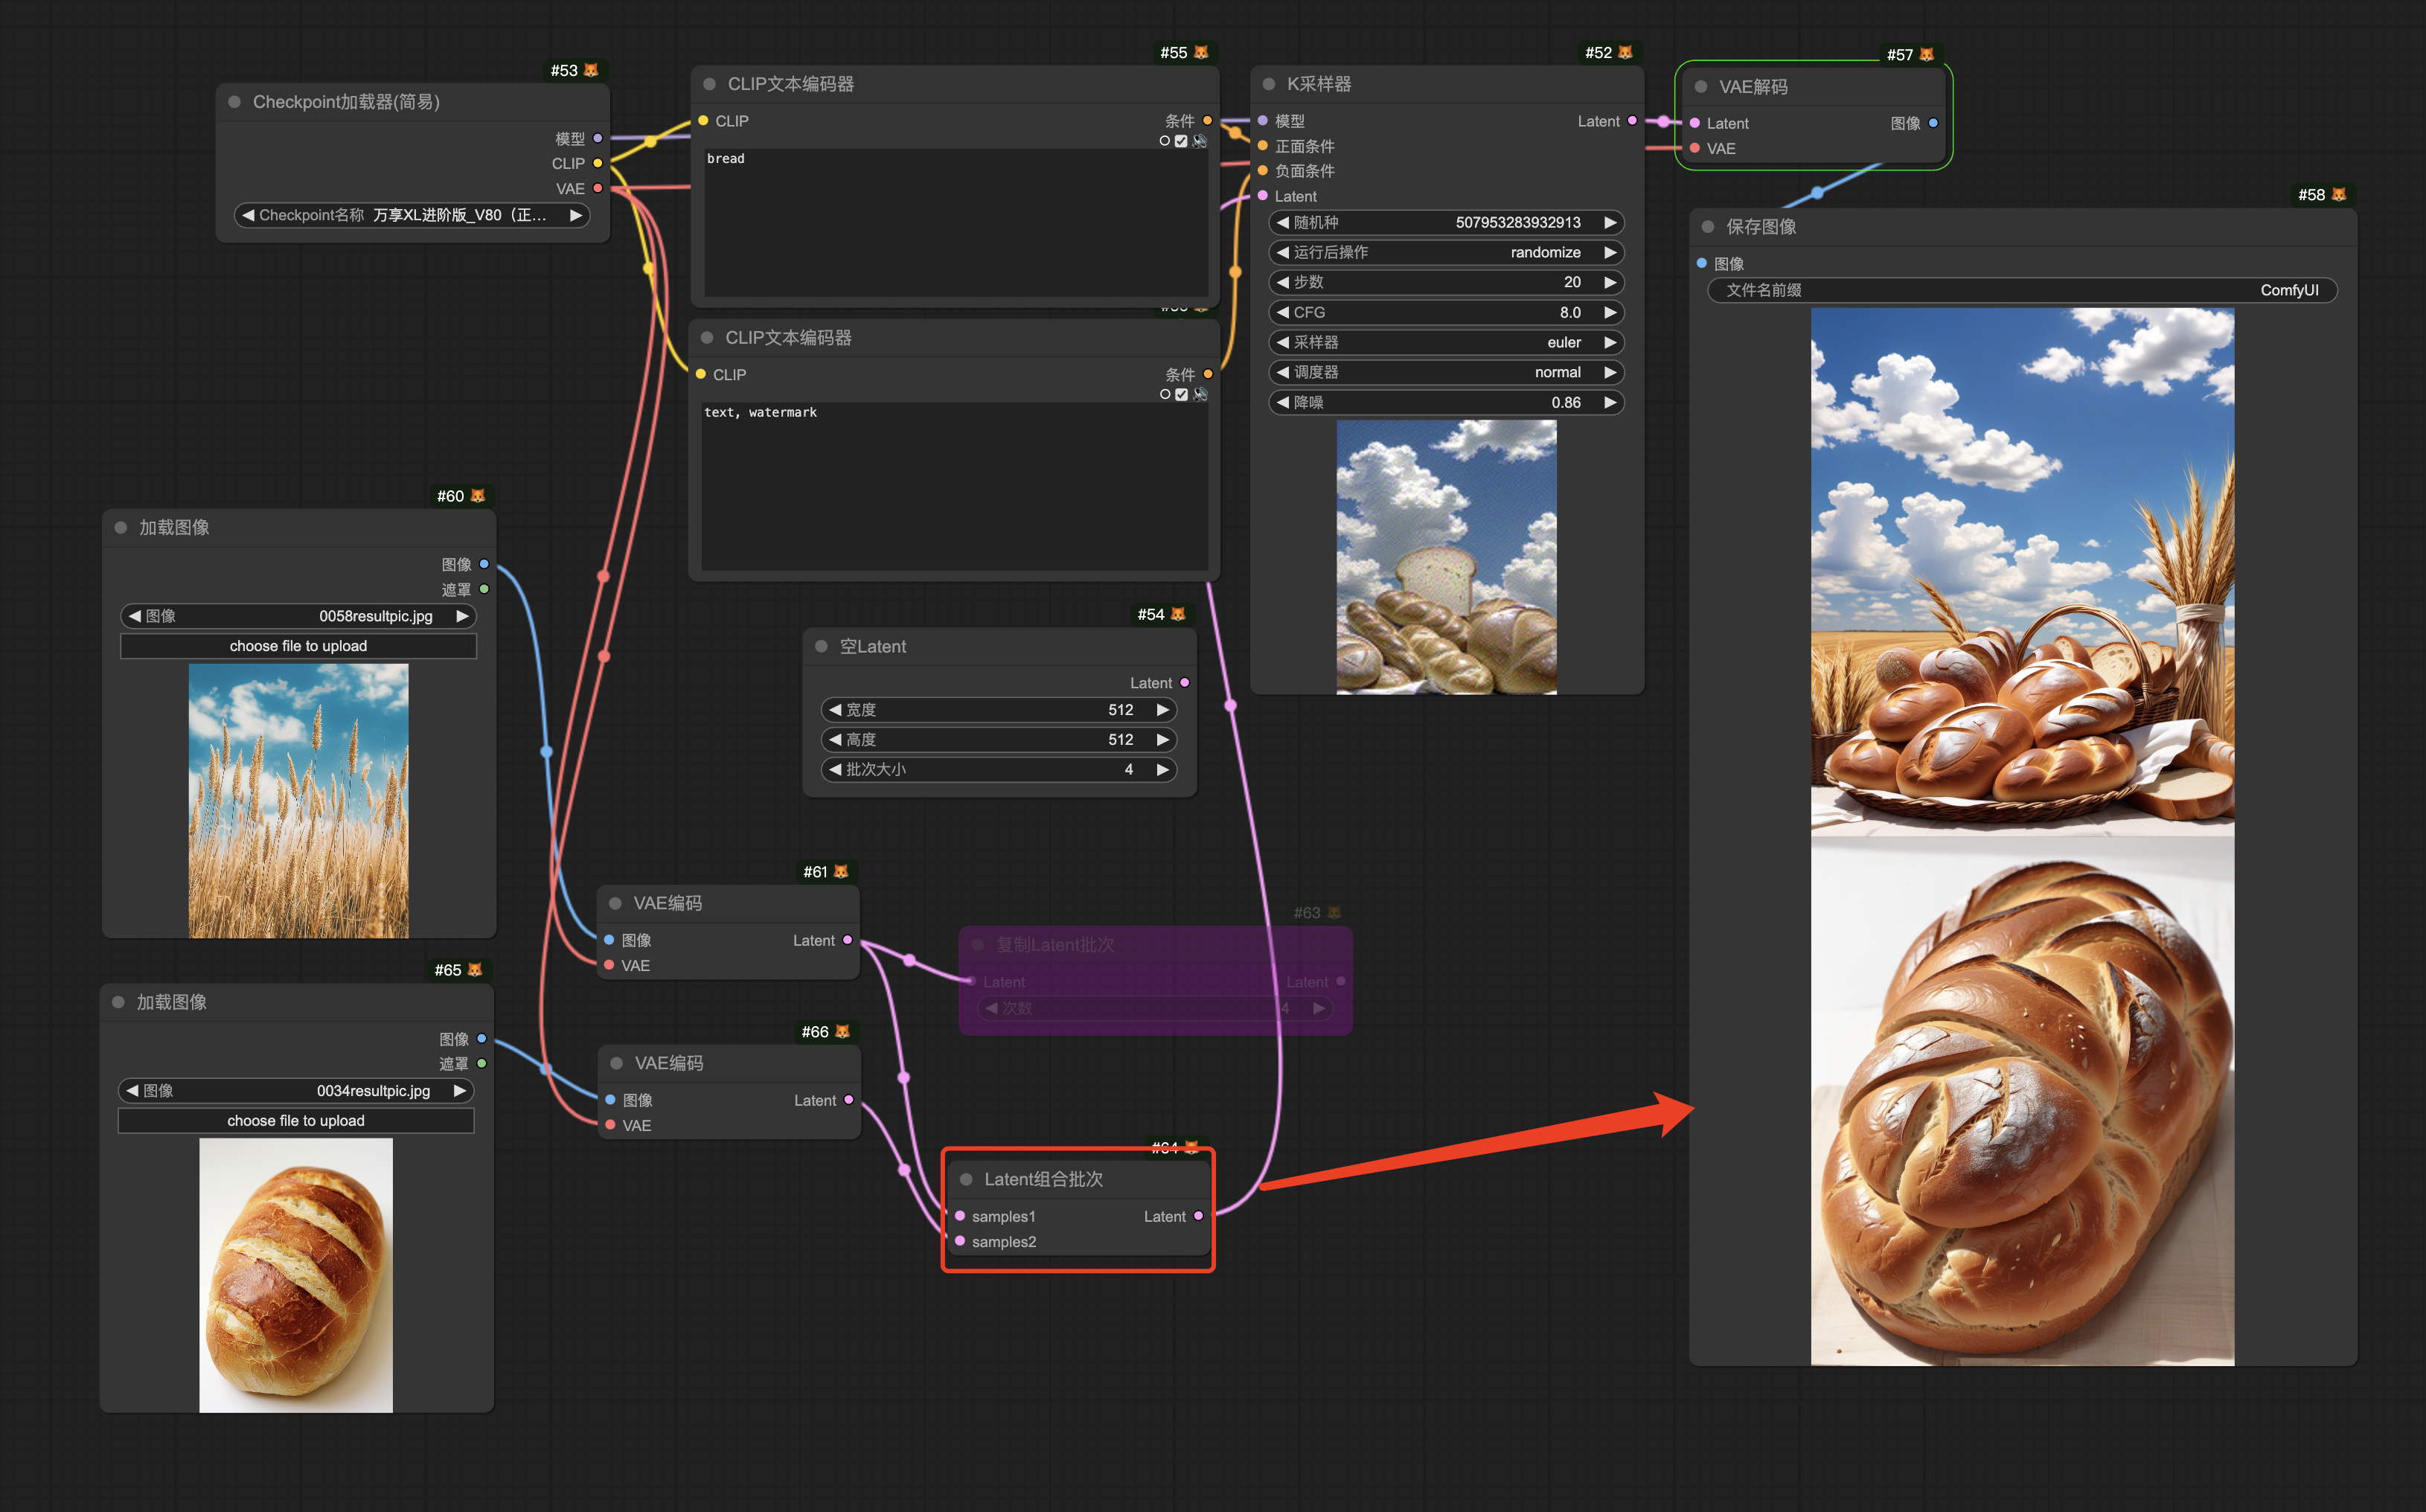Click collapse dot on Latent组合批次 node
2426x1512 pixels.
point(966,1179)
